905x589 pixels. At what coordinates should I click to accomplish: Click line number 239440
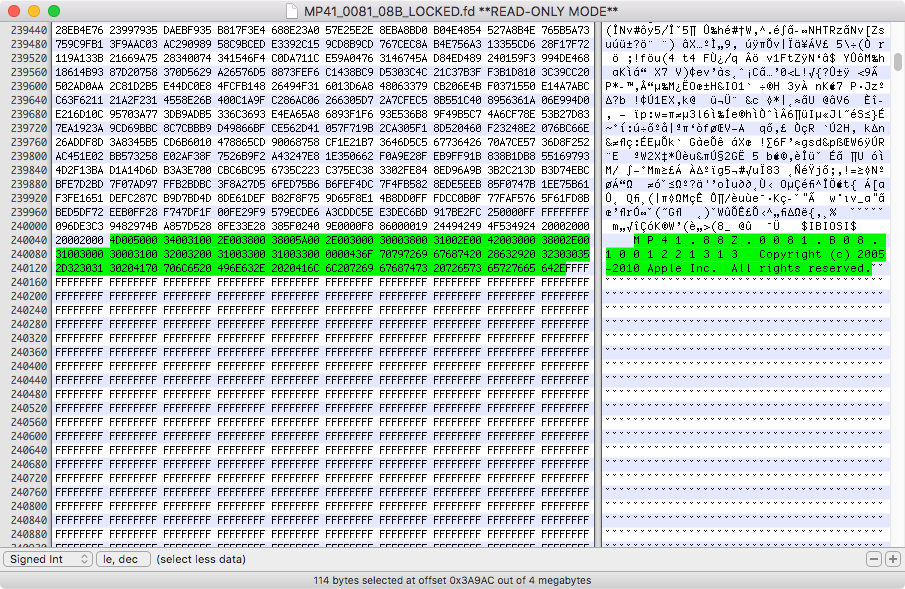click(29, 30)
